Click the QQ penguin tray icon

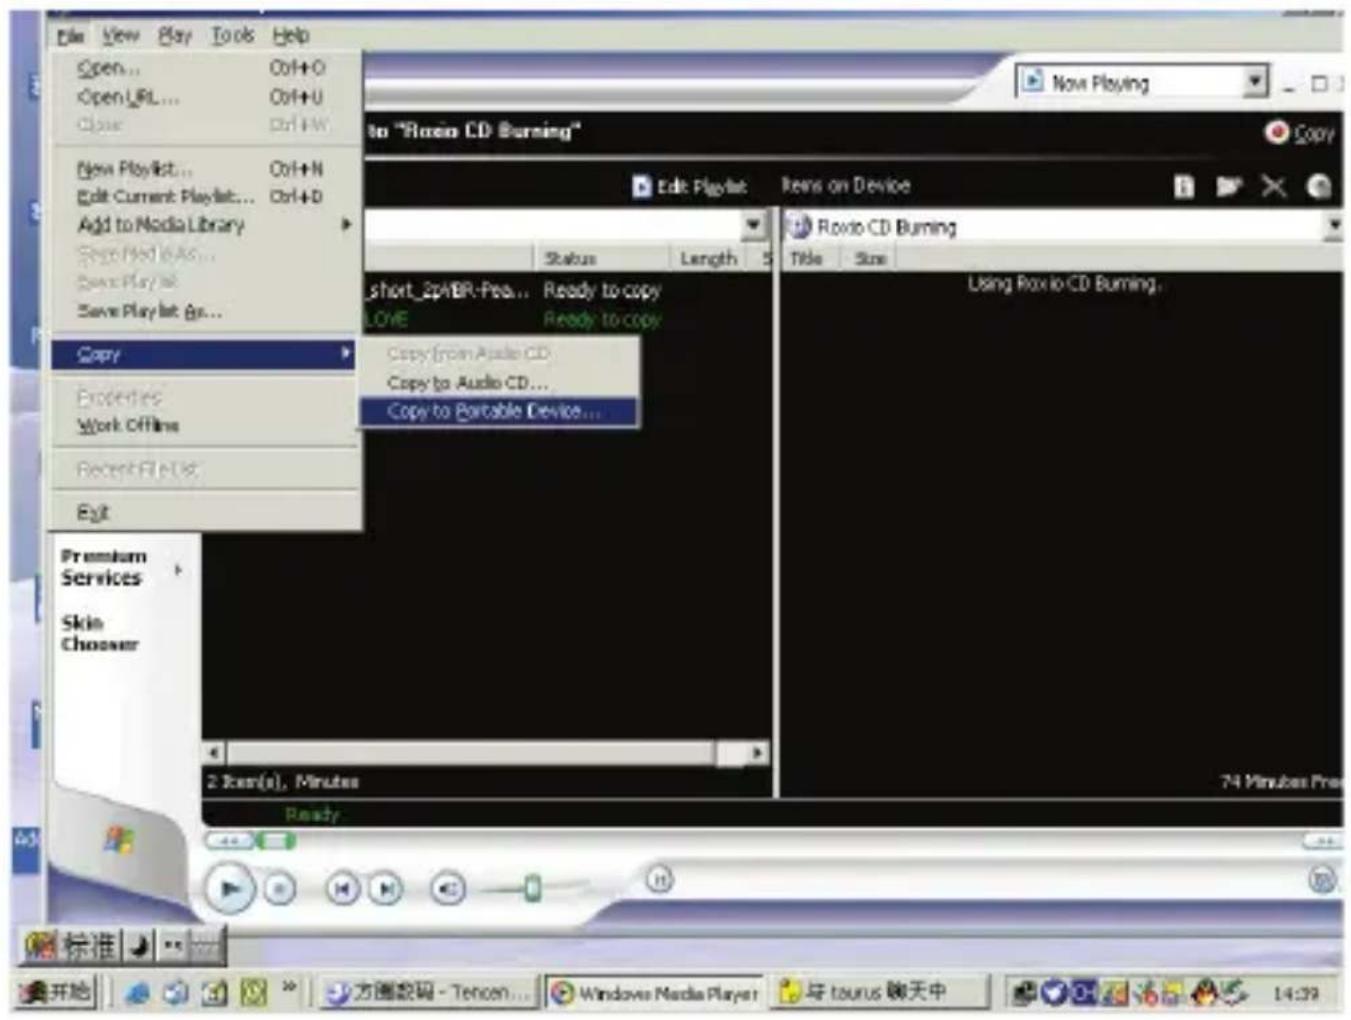[1206, 992]
